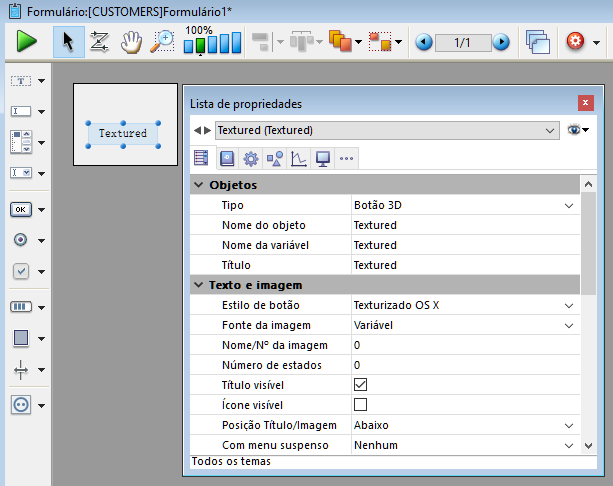
Task: Activate the hand pan tool
Action: [x=131, y=42]
